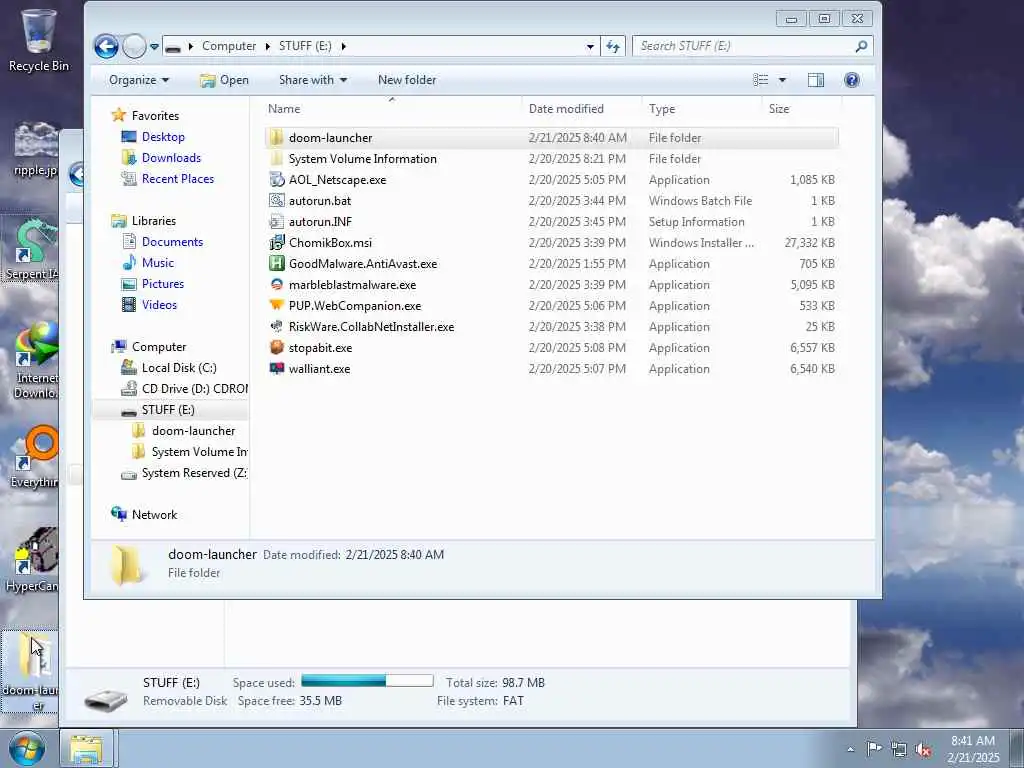Select STUFF (E:) in navigation pane
1024x768 pixels.
click(x=168, y=409)
